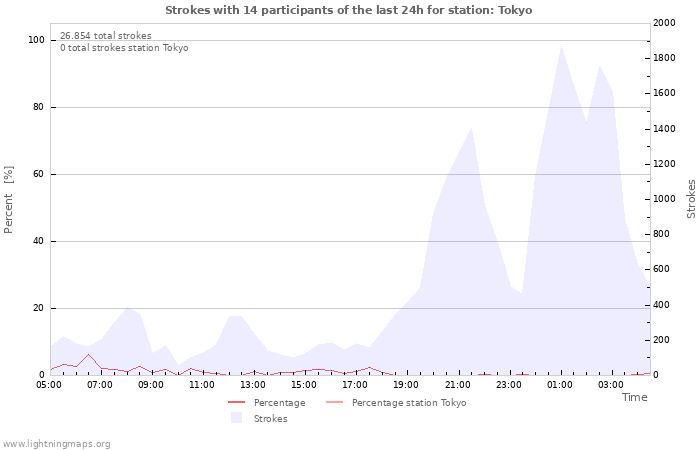The image size is (700, 450).
Task: Click the Strokes right axis title
Action: [691, 199]
